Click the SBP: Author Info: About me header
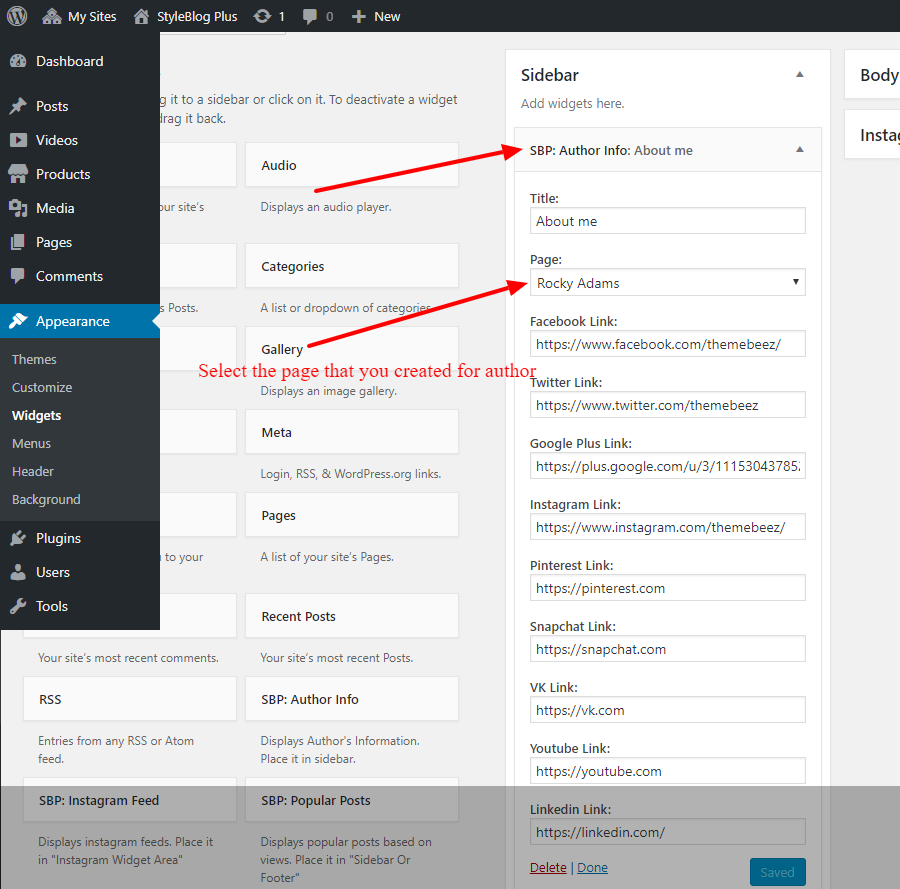Viewport: 900px width, 889px height. [x=668, y=150]
